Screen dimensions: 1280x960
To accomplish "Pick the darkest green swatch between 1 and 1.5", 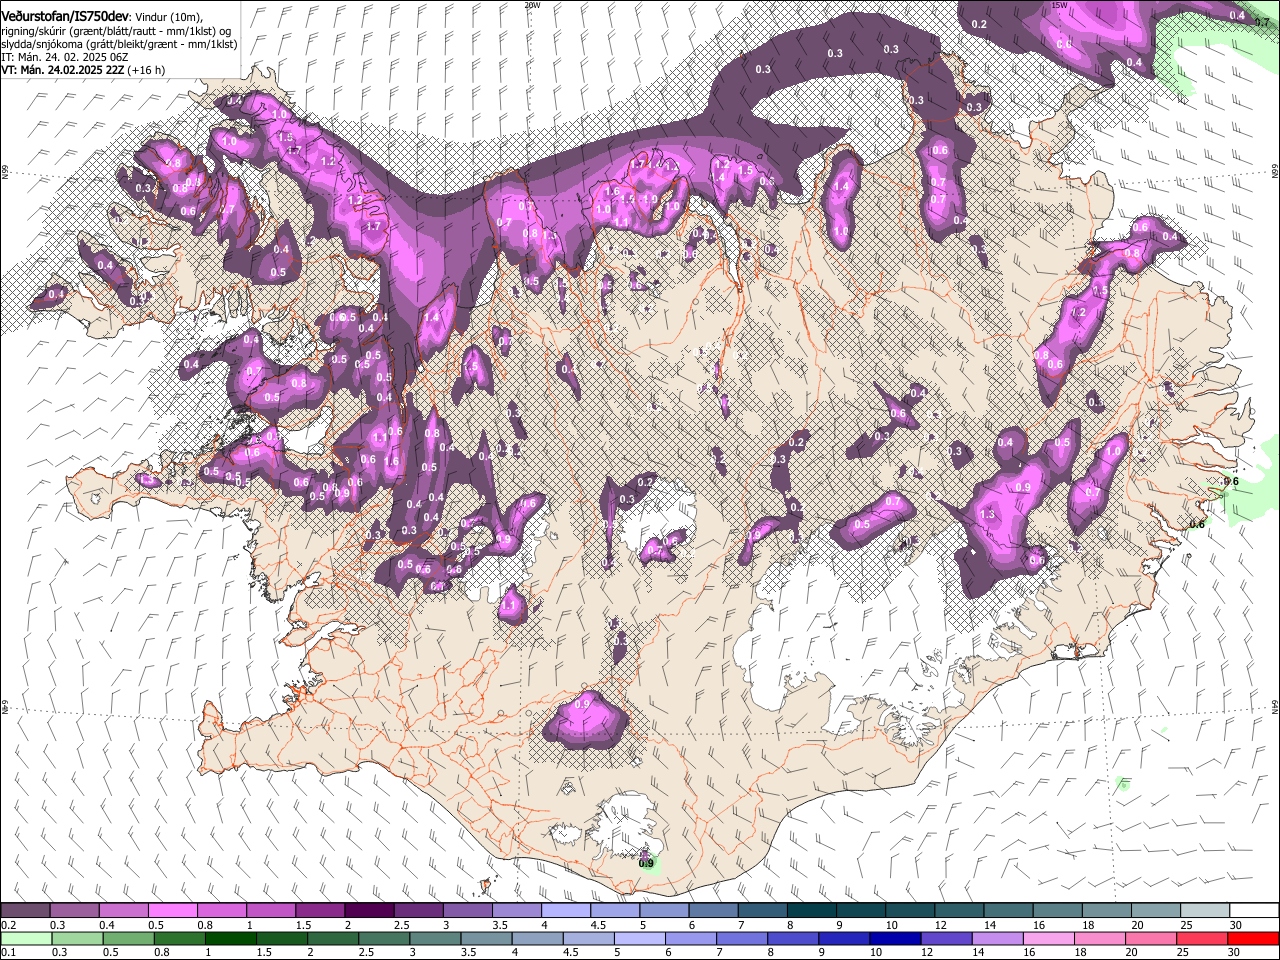I will 229,939.
